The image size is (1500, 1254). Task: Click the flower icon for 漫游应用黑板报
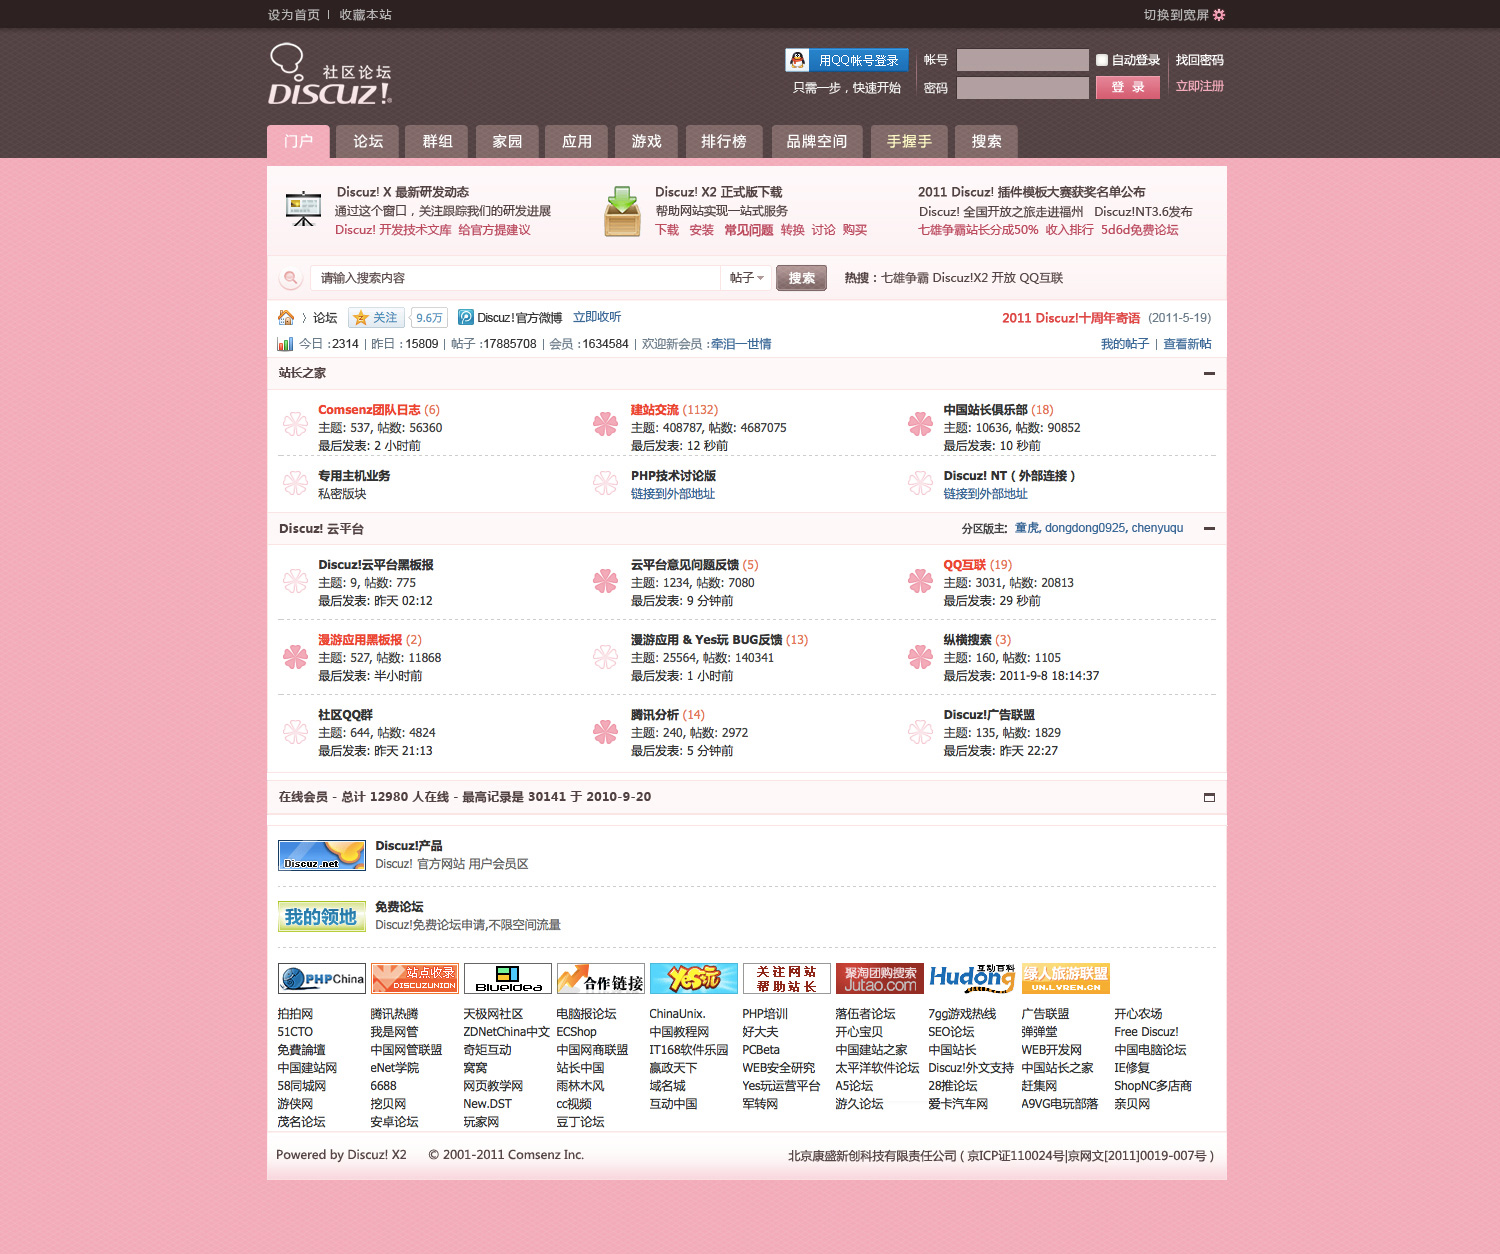295,656
